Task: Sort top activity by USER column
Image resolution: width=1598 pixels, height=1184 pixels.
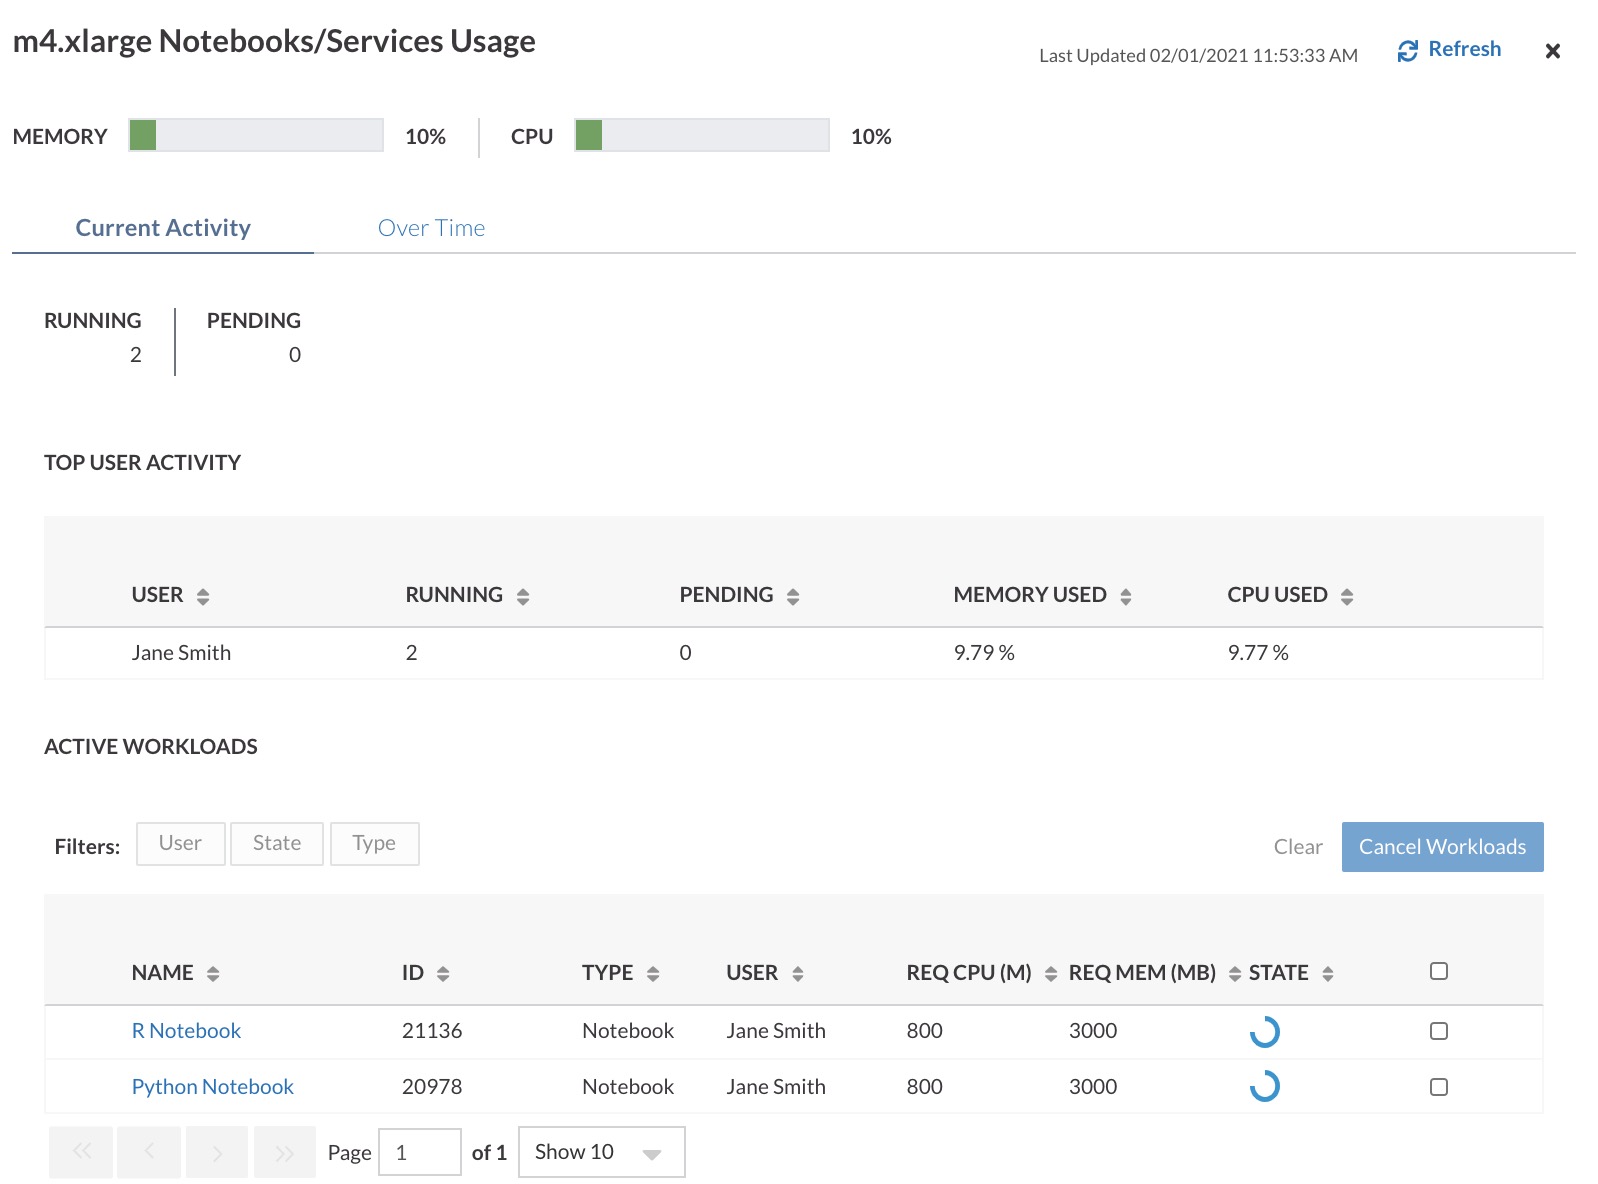Action: click(203, 597)
